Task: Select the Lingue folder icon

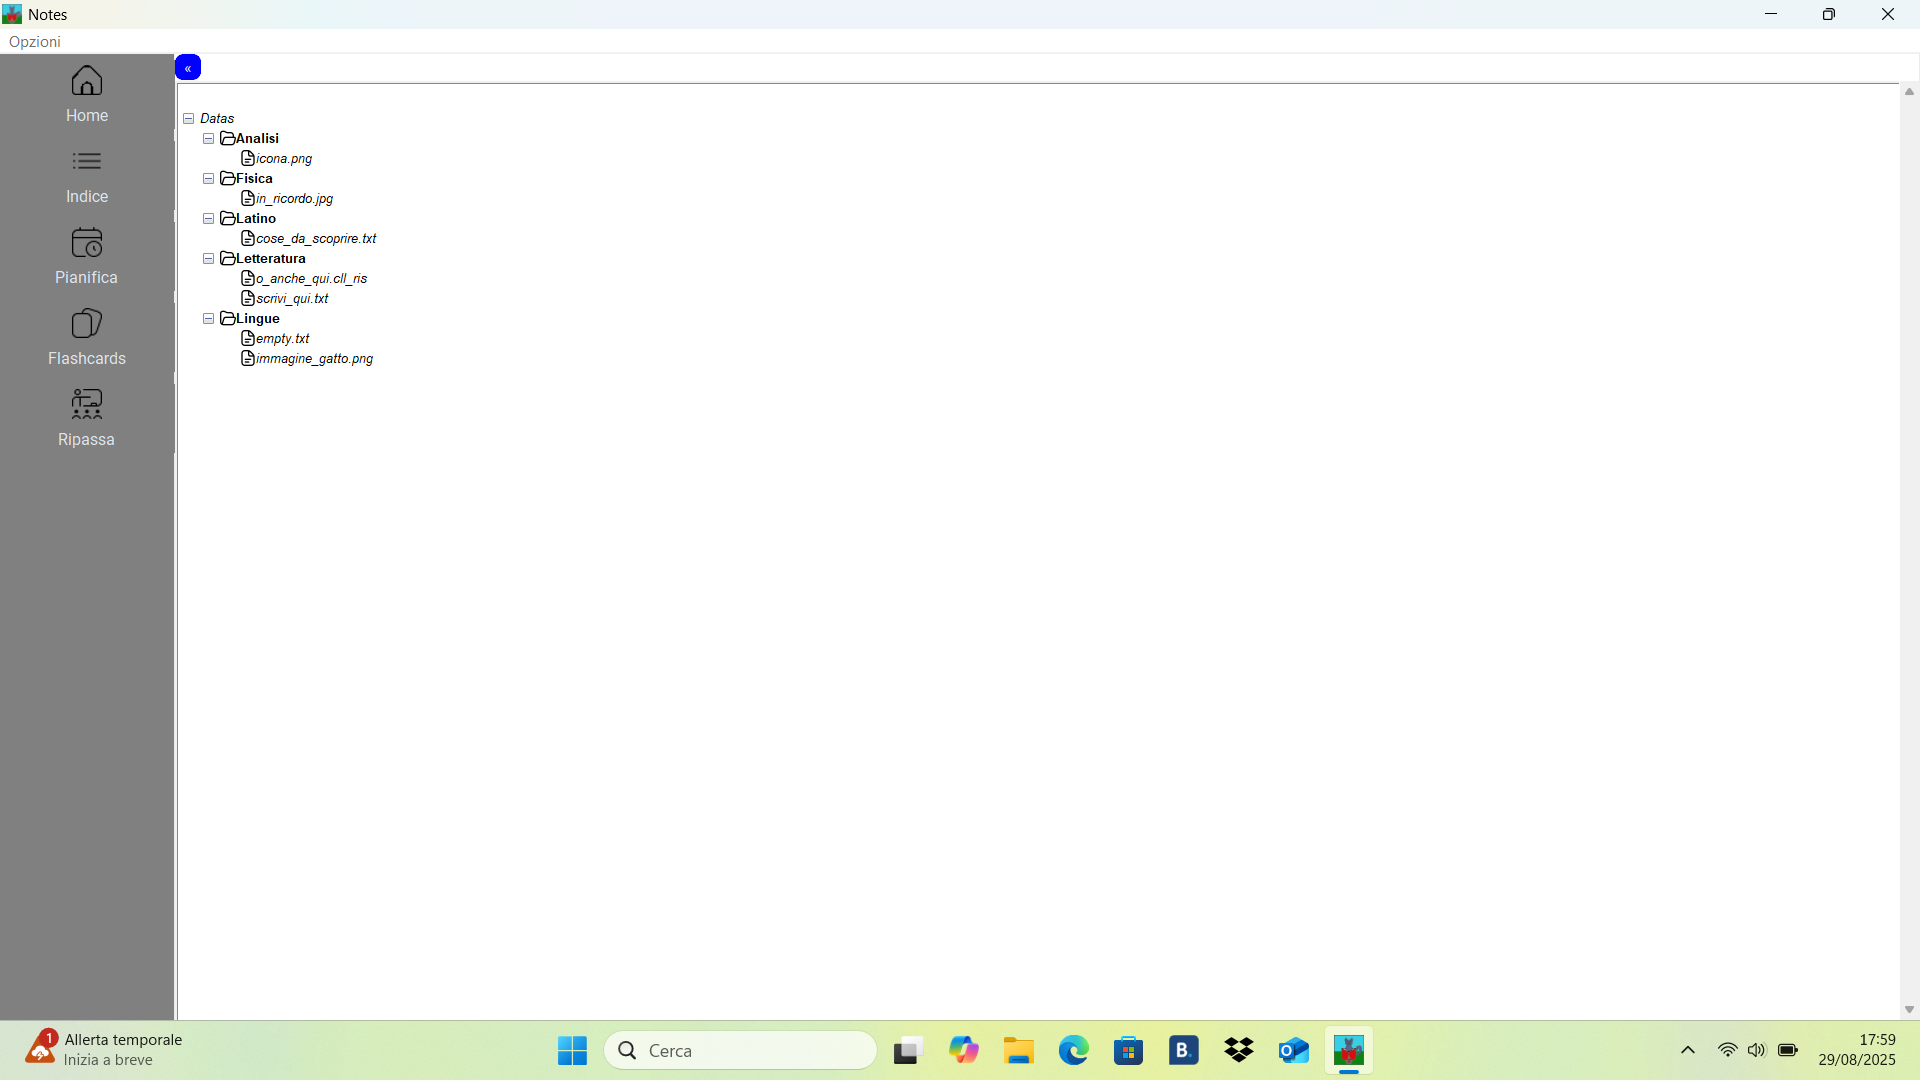Action: tap(228, 319)
